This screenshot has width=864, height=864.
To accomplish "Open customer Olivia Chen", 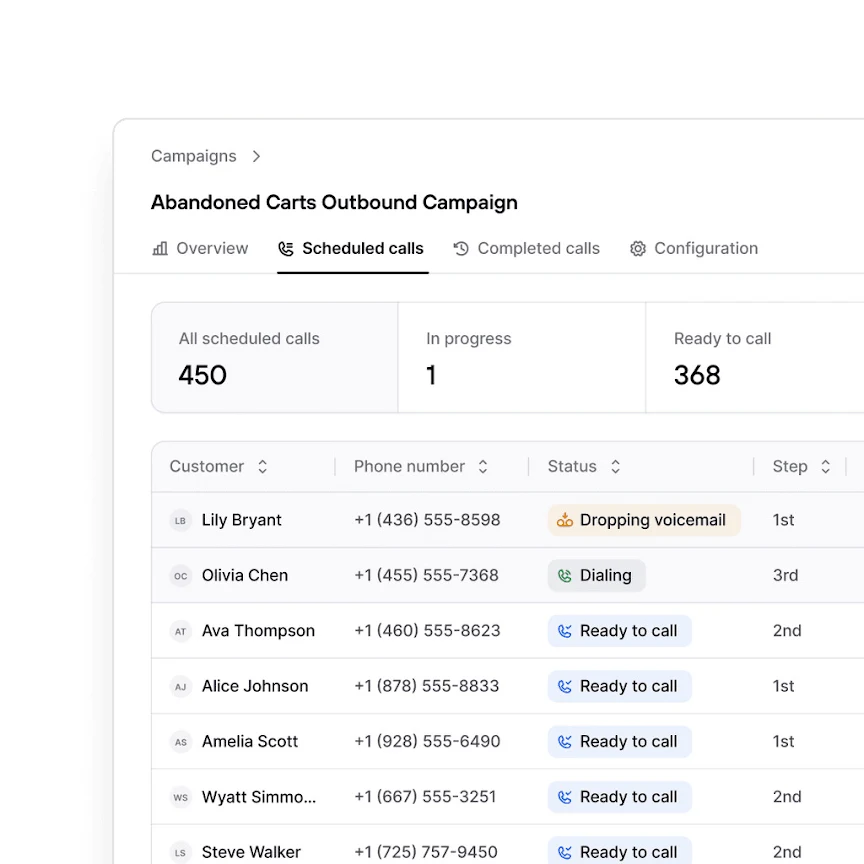I will click(x=245, y=575).
